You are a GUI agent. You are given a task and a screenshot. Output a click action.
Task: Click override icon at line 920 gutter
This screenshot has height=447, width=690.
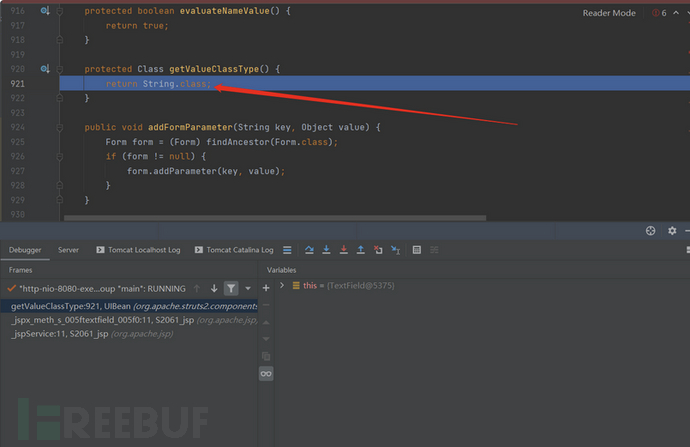(44, 69)
